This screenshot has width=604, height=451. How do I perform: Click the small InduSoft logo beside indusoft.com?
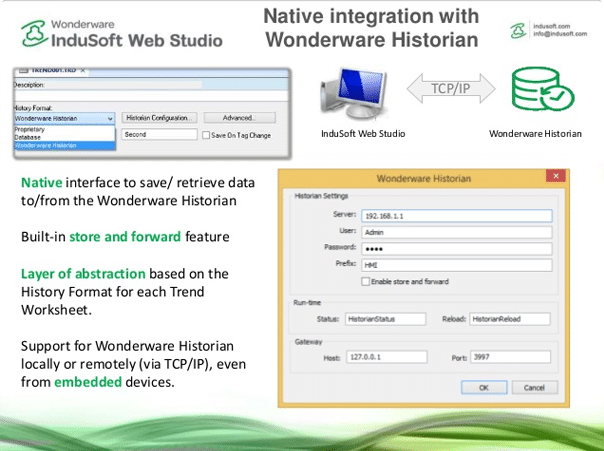518,30
